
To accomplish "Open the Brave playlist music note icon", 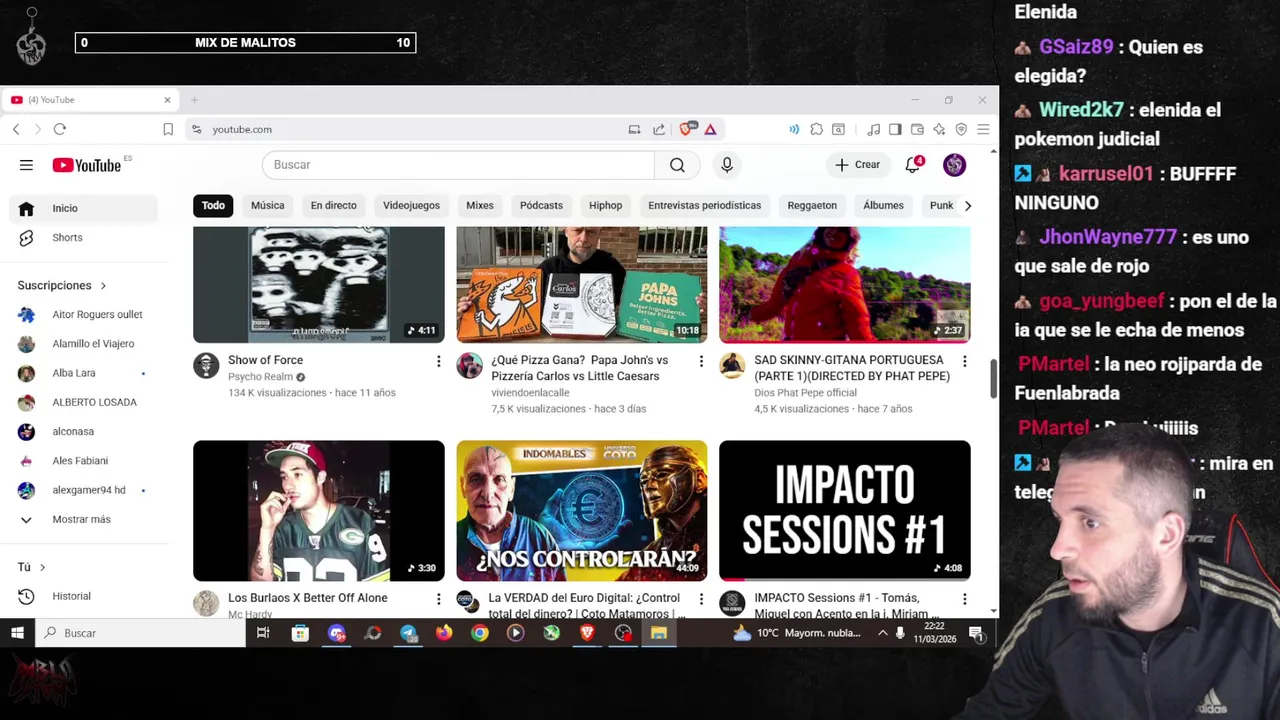I will [x=873, y=129].
